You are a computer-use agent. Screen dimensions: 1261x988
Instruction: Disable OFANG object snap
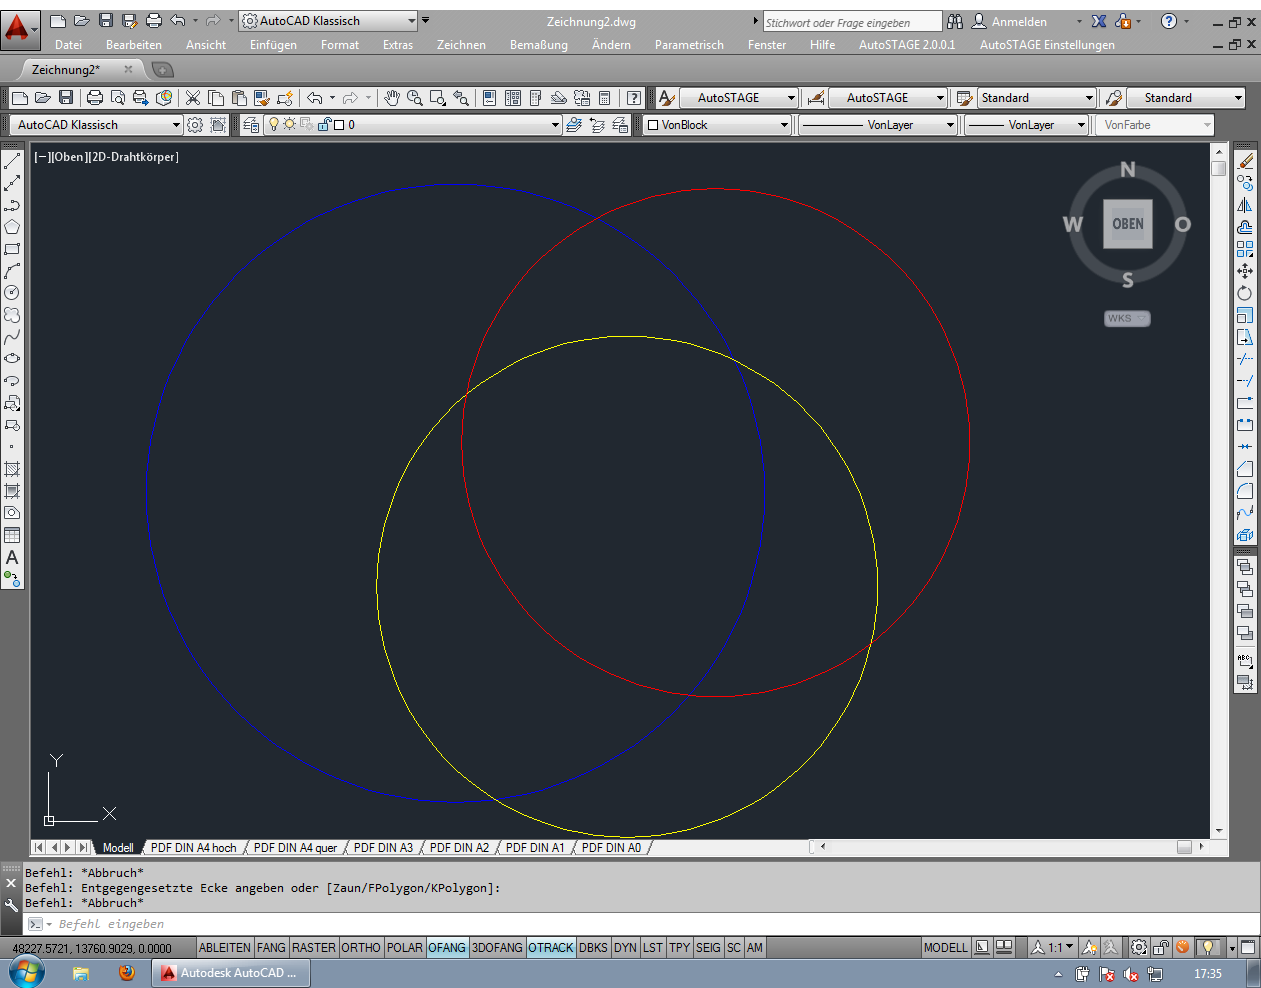click(447, 947)
